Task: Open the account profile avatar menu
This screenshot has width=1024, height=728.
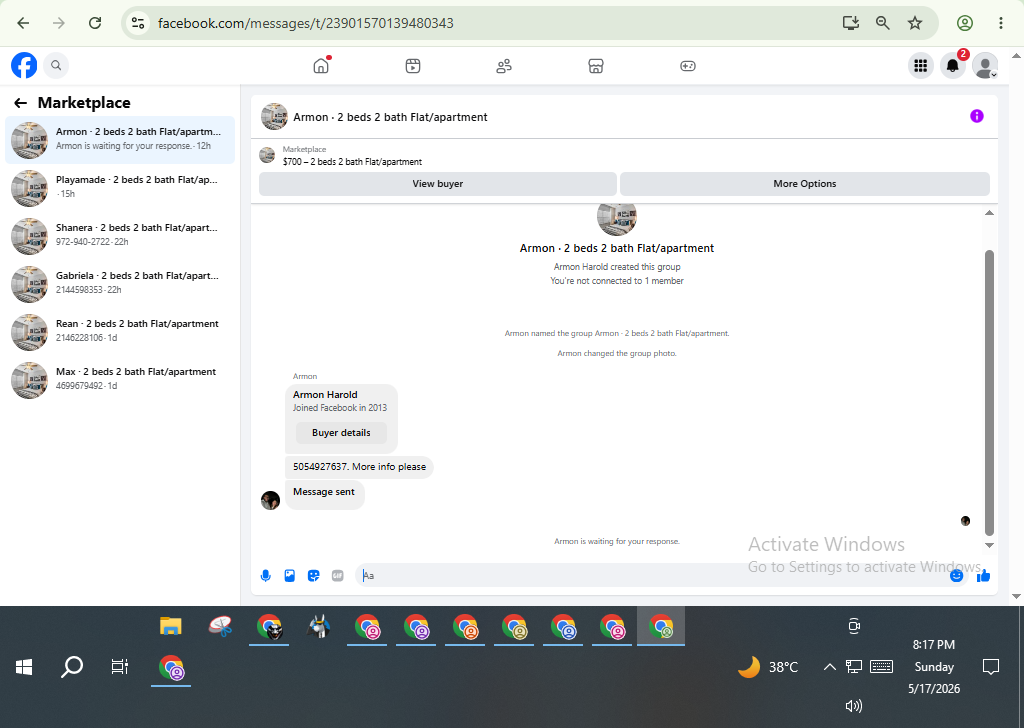Action: (x=985, y=65)
